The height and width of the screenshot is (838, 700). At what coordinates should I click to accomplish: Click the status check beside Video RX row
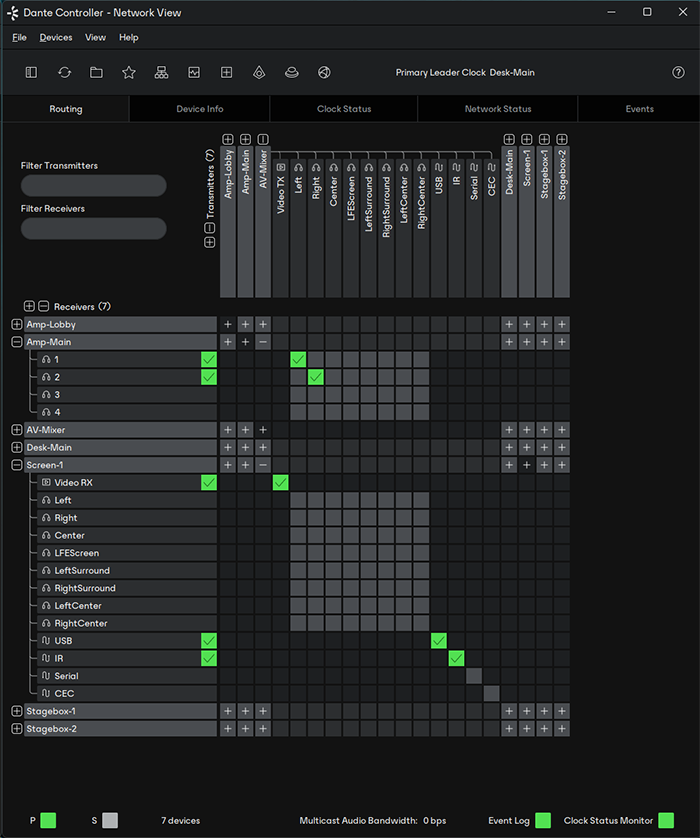(x=209, y=483)
